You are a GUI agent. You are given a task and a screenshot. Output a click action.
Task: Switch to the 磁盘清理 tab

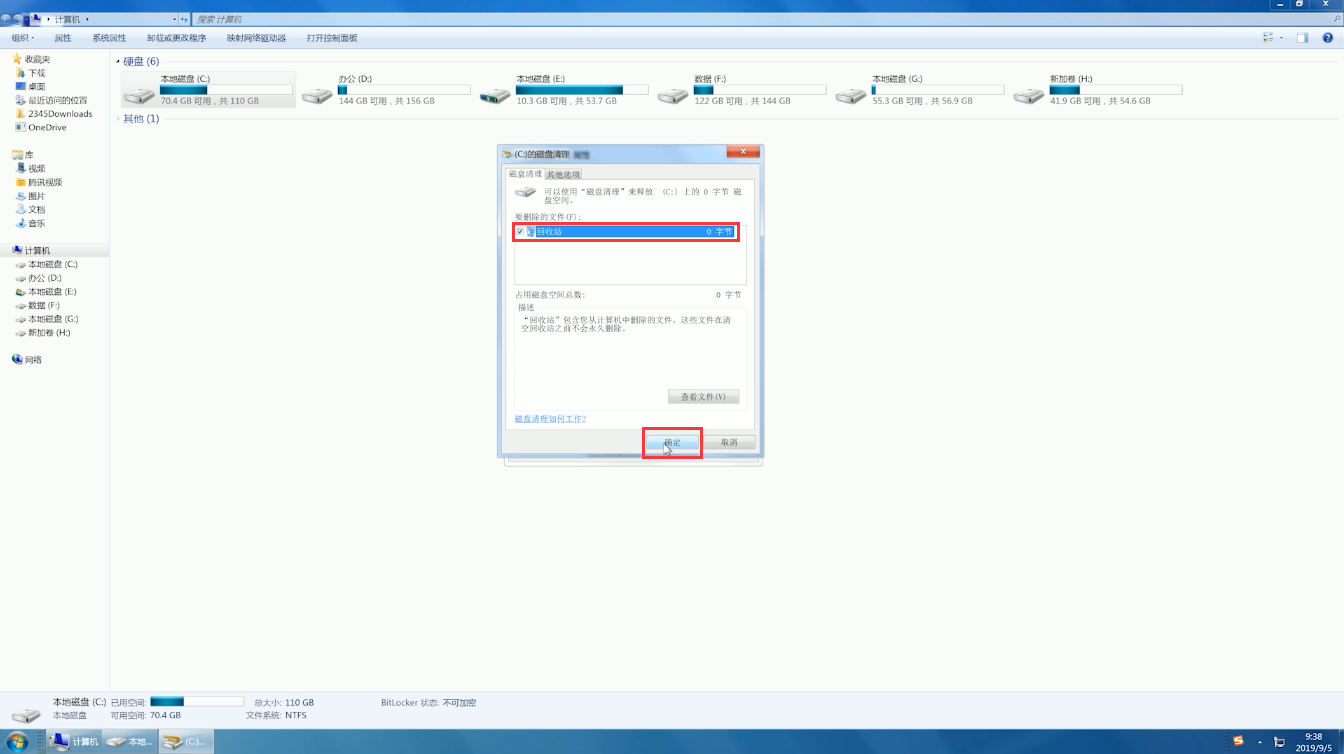[x=525, y=174]
